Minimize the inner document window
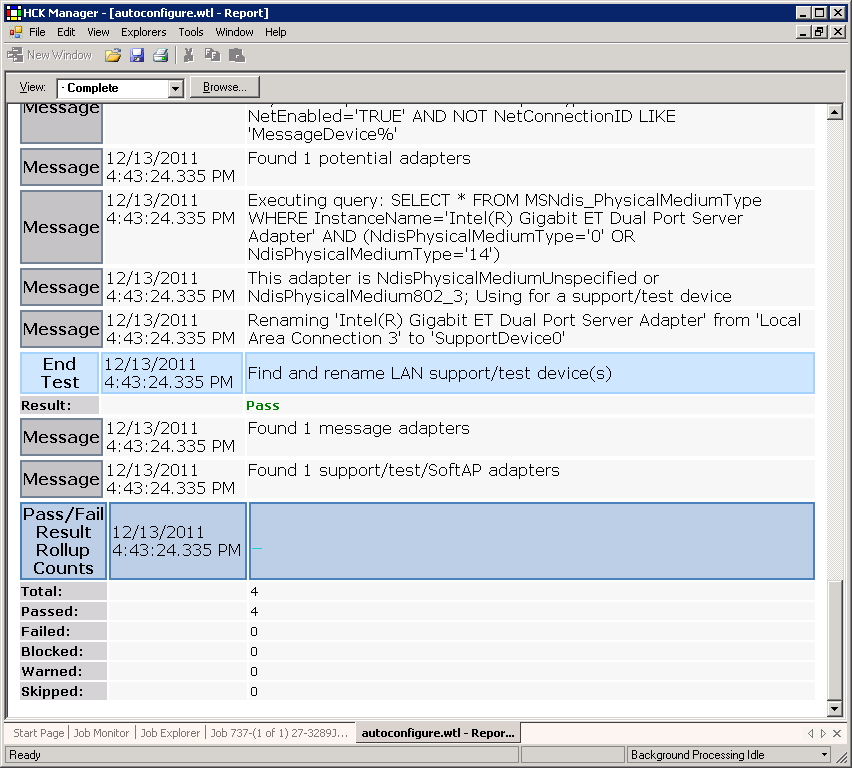Screen dimensions: 852x768 [x=804, y=32]
